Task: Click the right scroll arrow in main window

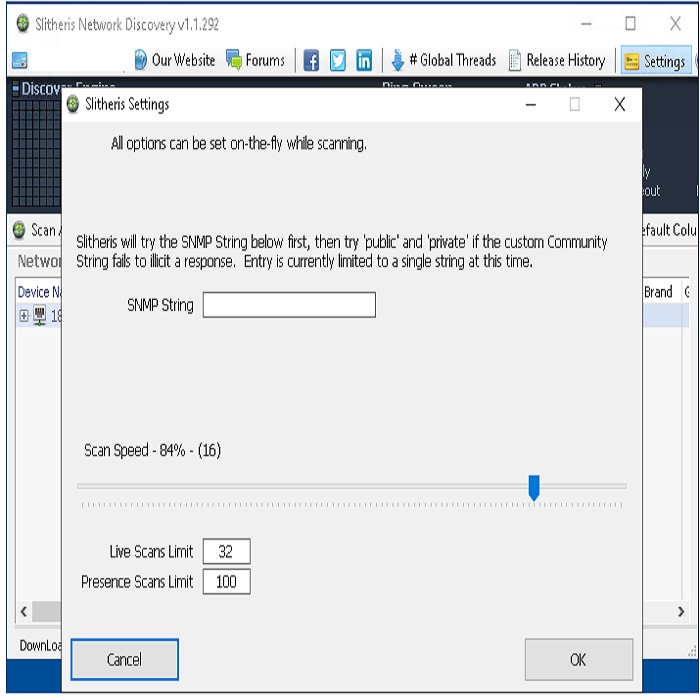Action: pyautogui.click(x=681, y=611)
